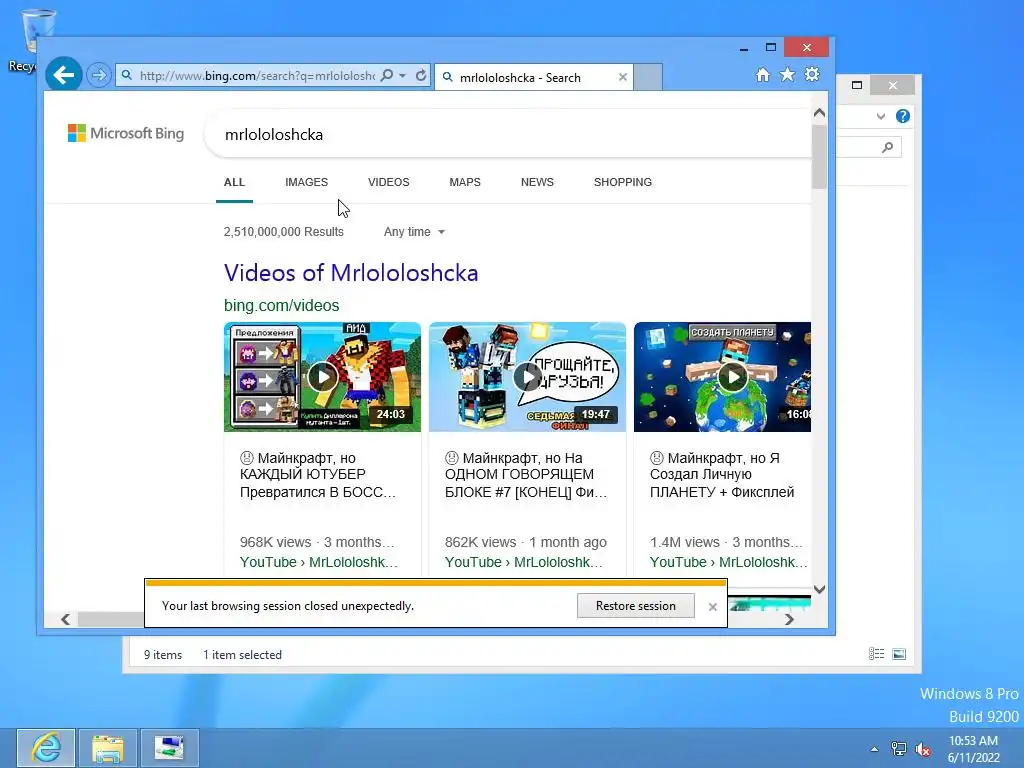1024x768 pixels.
Task: Click the Restore session button
Action: pyautogui.click(x=635, y=606)
